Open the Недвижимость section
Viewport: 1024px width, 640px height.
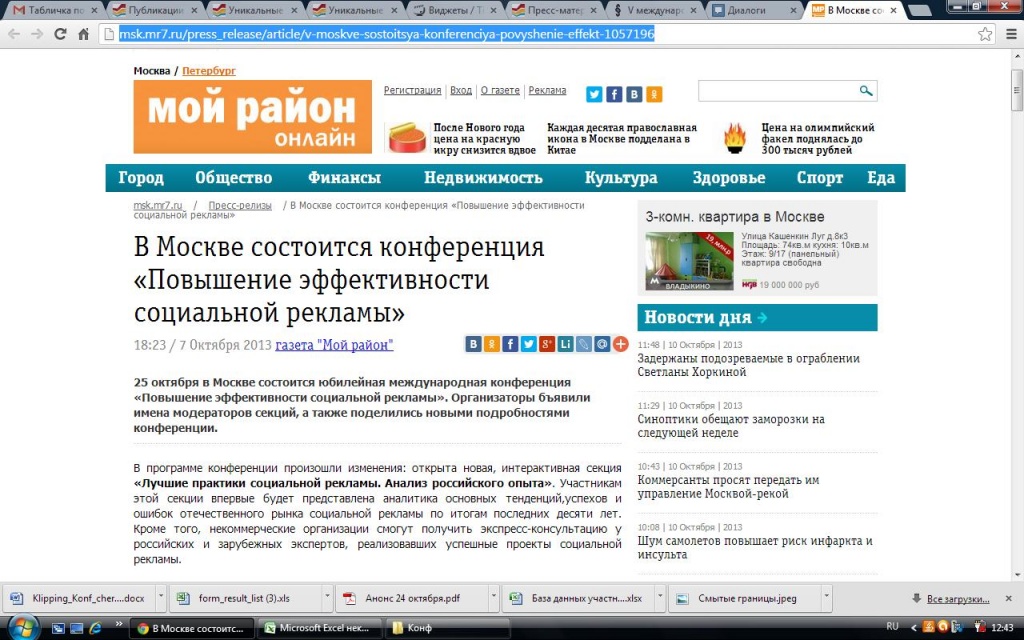[483, 178]
